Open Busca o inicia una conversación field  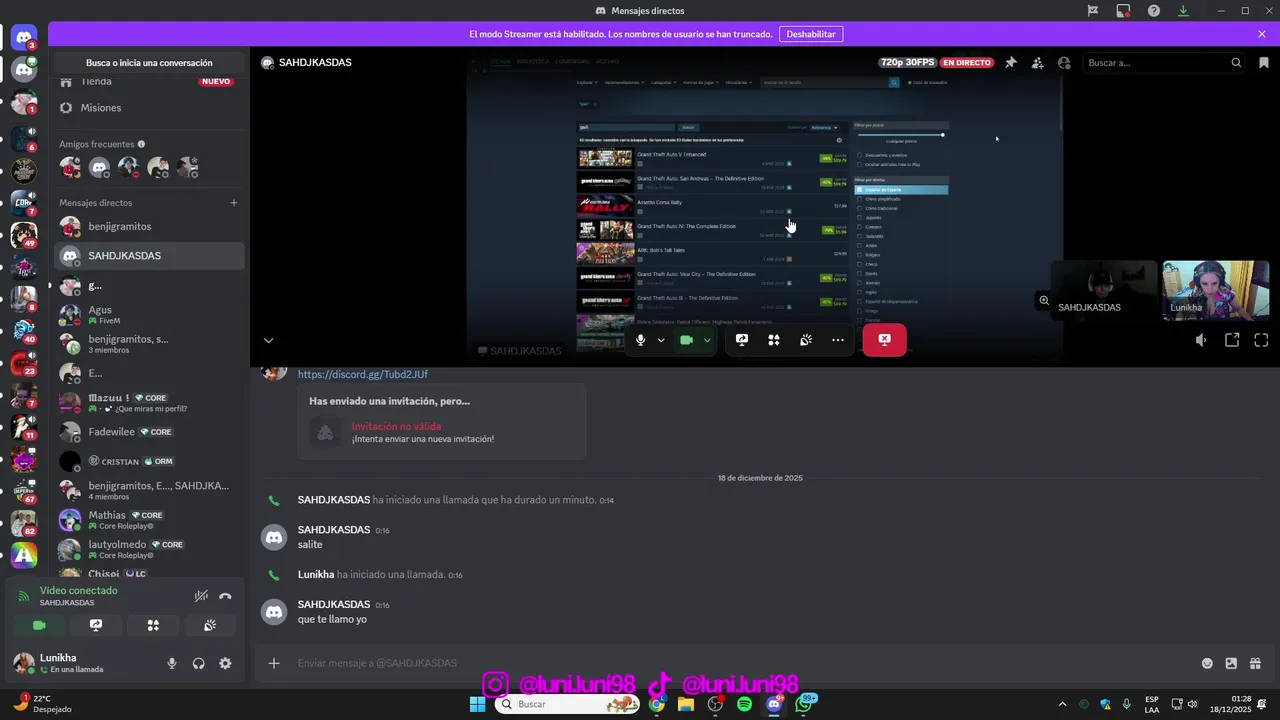[x=149, y=62]
